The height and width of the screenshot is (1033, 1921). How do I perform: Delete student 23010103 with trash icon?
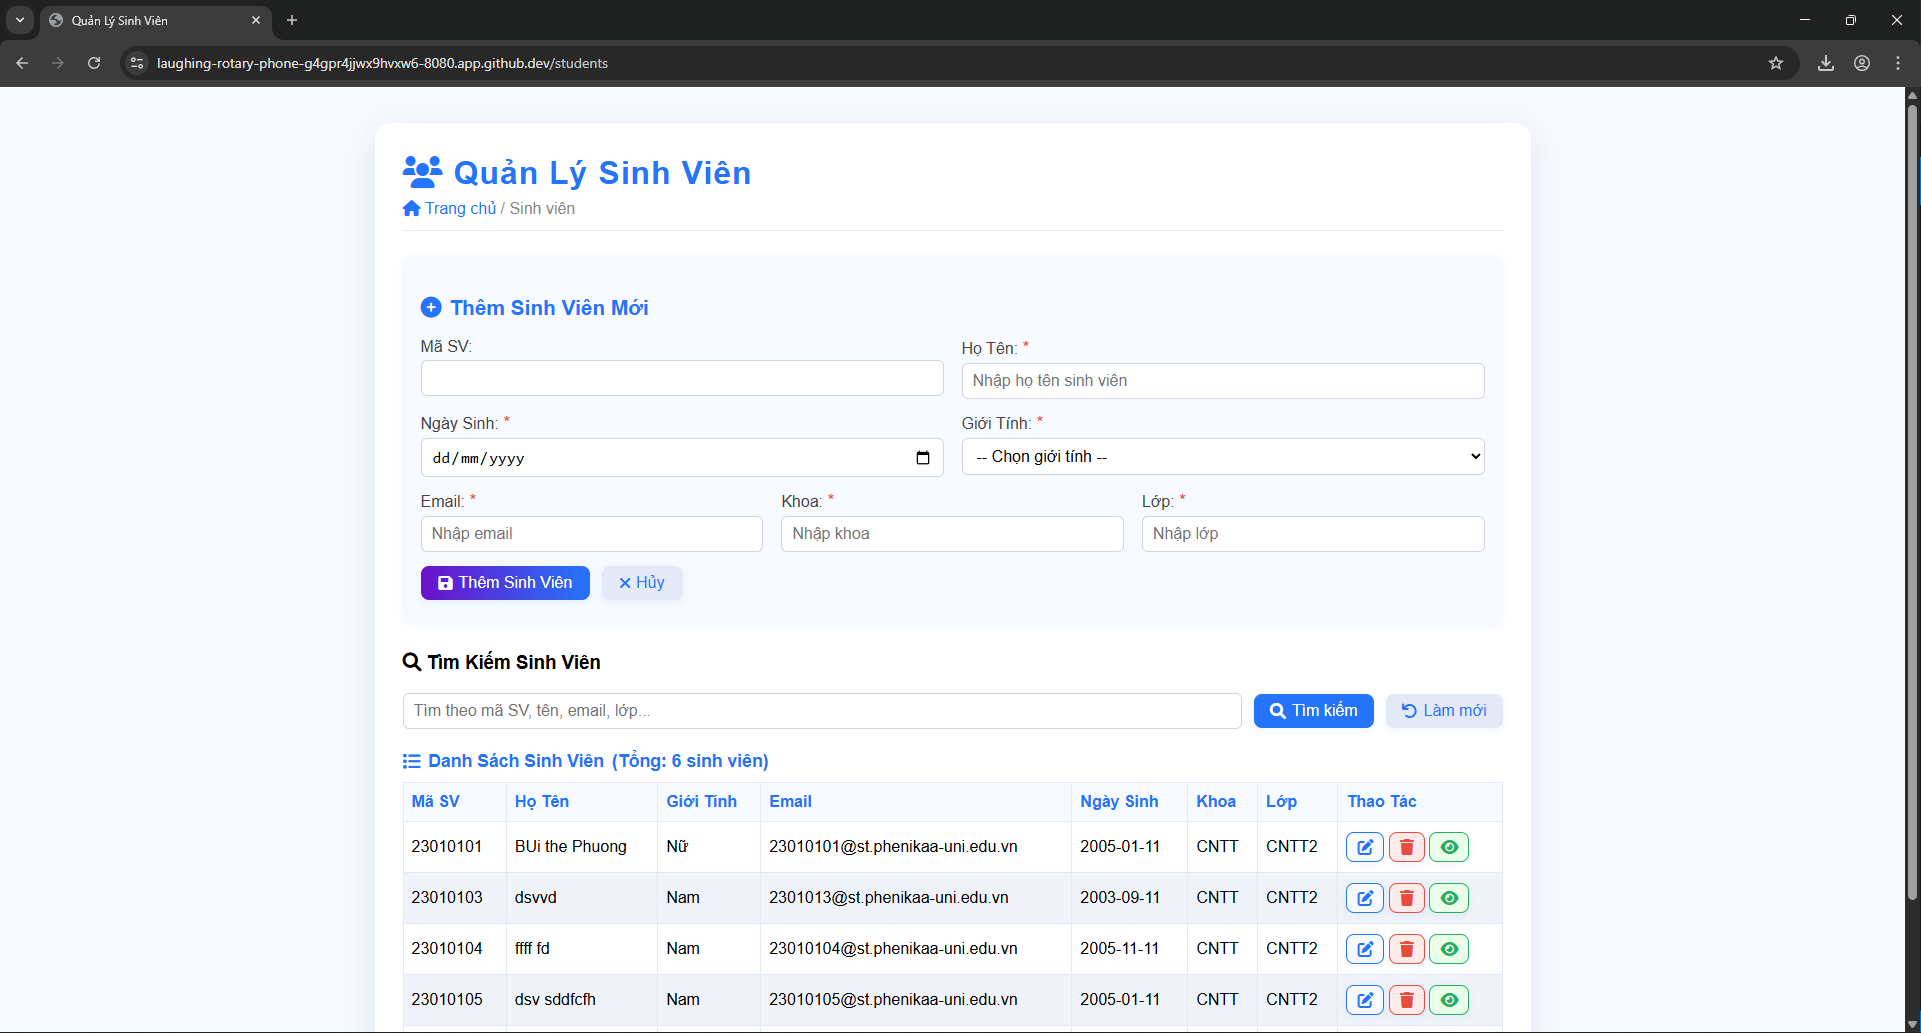point(1406,898)
